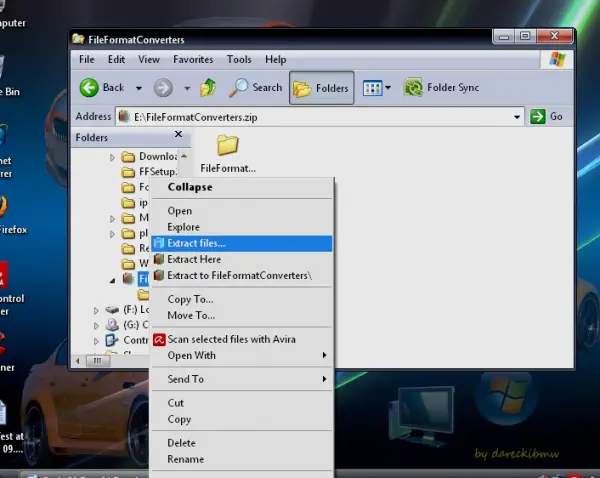Go up one folder level icon
Image resolution: width=600 pixels, height=478 pixels.
tap(208, 87)
